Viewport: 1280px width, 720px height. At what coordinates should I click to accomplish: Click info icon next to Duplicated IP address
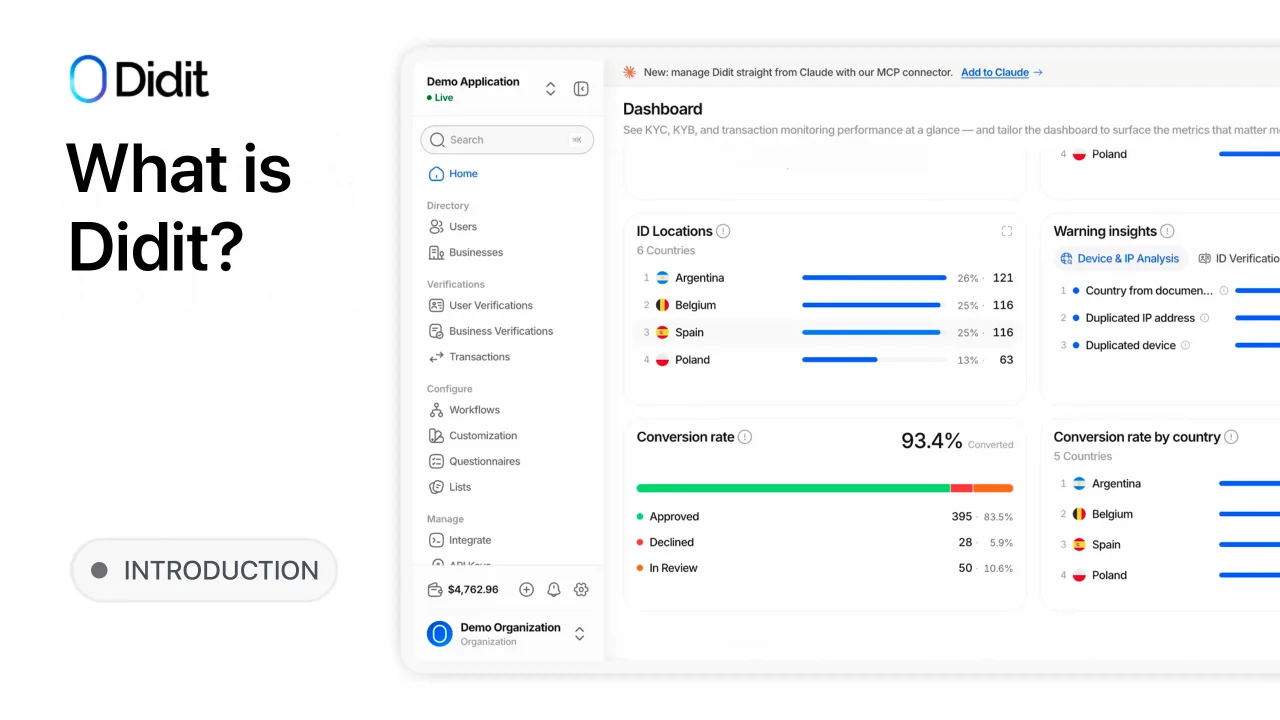point(1204,318)
